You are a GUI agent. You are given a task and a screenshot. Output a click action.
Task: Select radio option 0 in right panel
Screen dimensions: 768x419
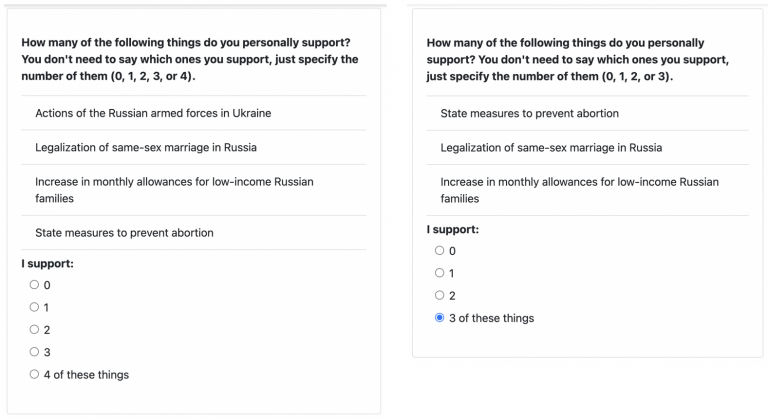439,250
